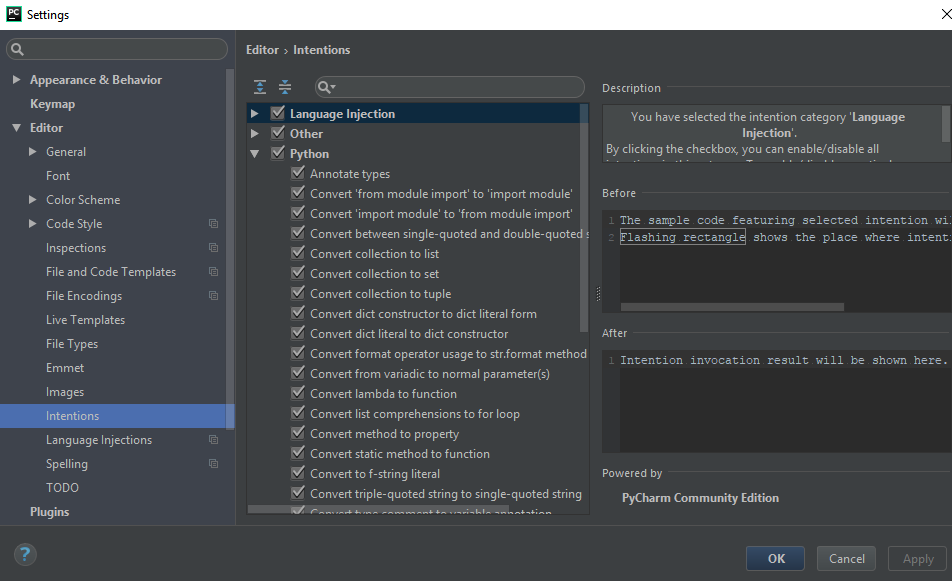Disable the Annotate types intention
The height and width of the screenshot is (581, 952).
[x=298, y=173]
